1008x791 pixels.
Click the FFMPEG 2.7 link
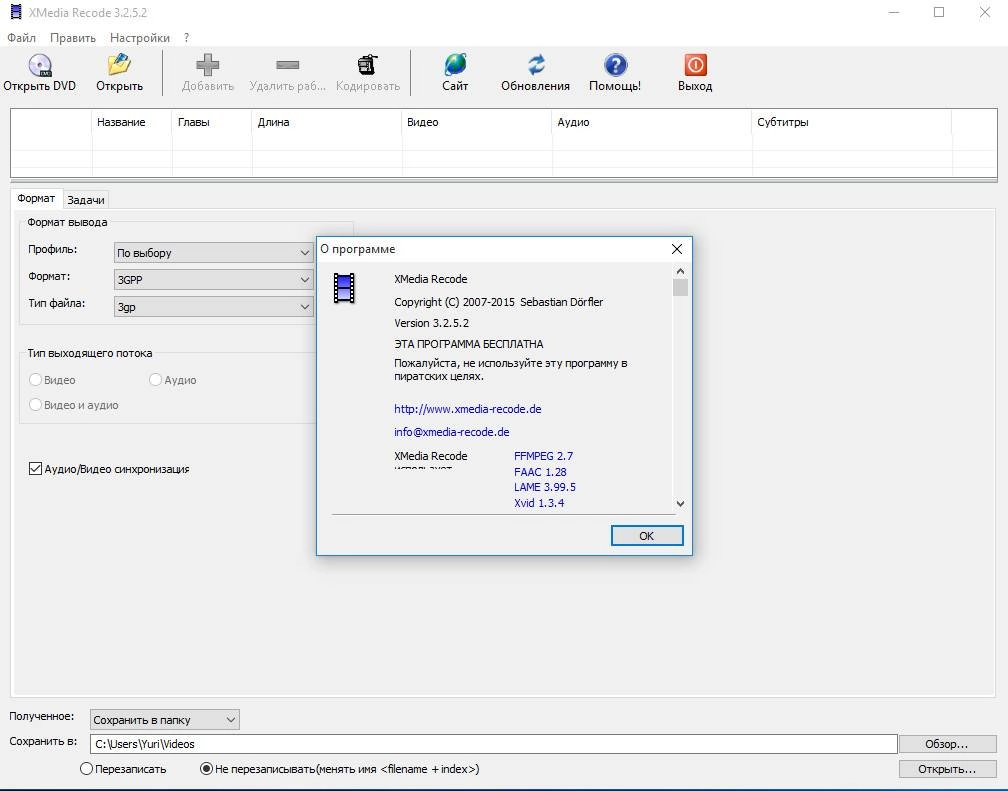pos(543,456)
